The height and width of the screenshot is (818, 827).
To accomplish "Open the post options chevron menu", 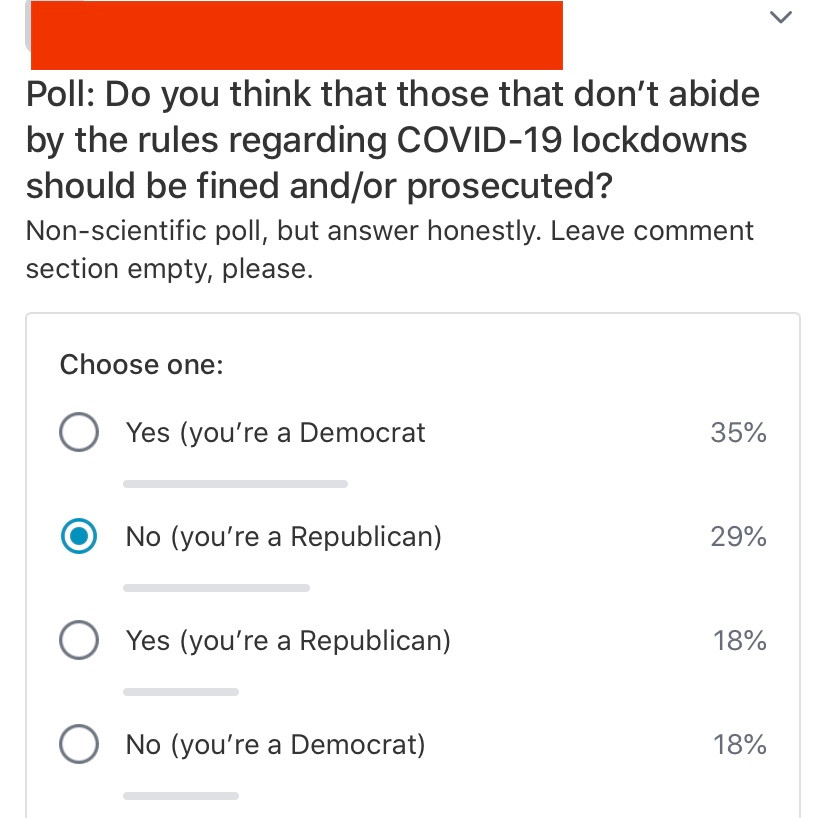I will click(x=781, y=17).
